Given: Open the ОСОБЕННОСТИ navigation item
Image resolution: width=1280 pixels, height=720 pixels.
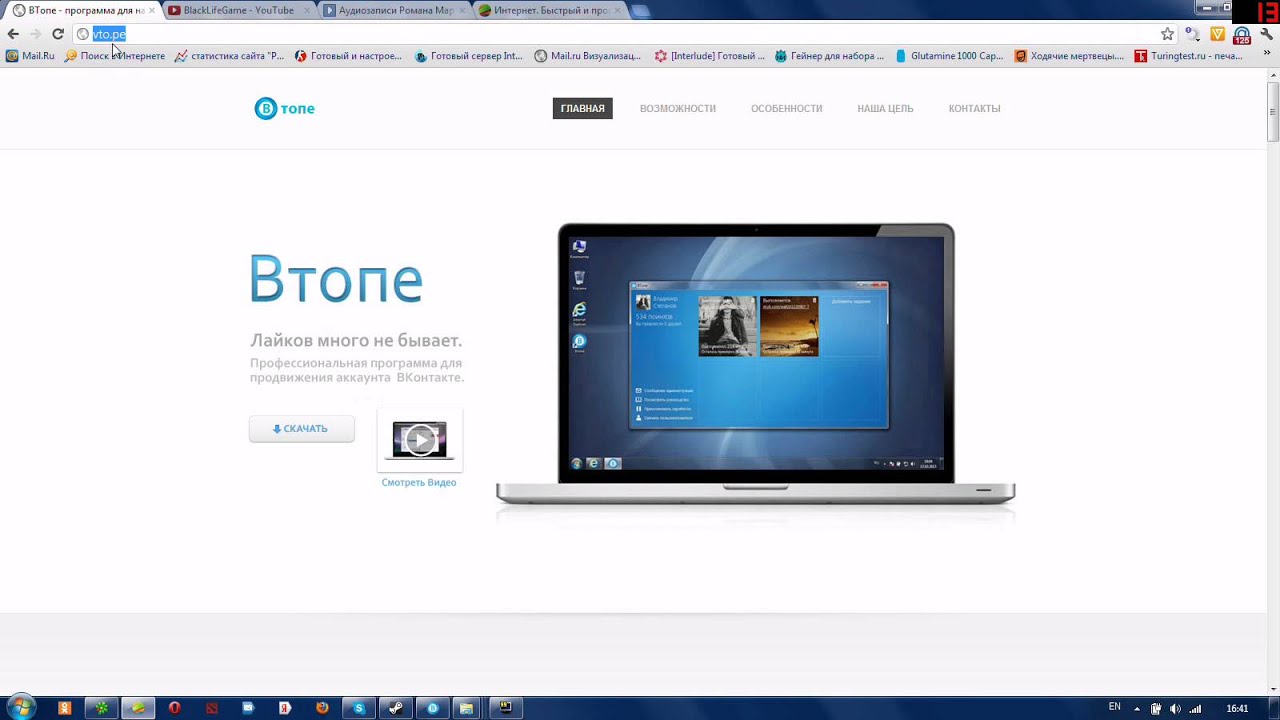Looking at the screenshot, I should [786, 108].
